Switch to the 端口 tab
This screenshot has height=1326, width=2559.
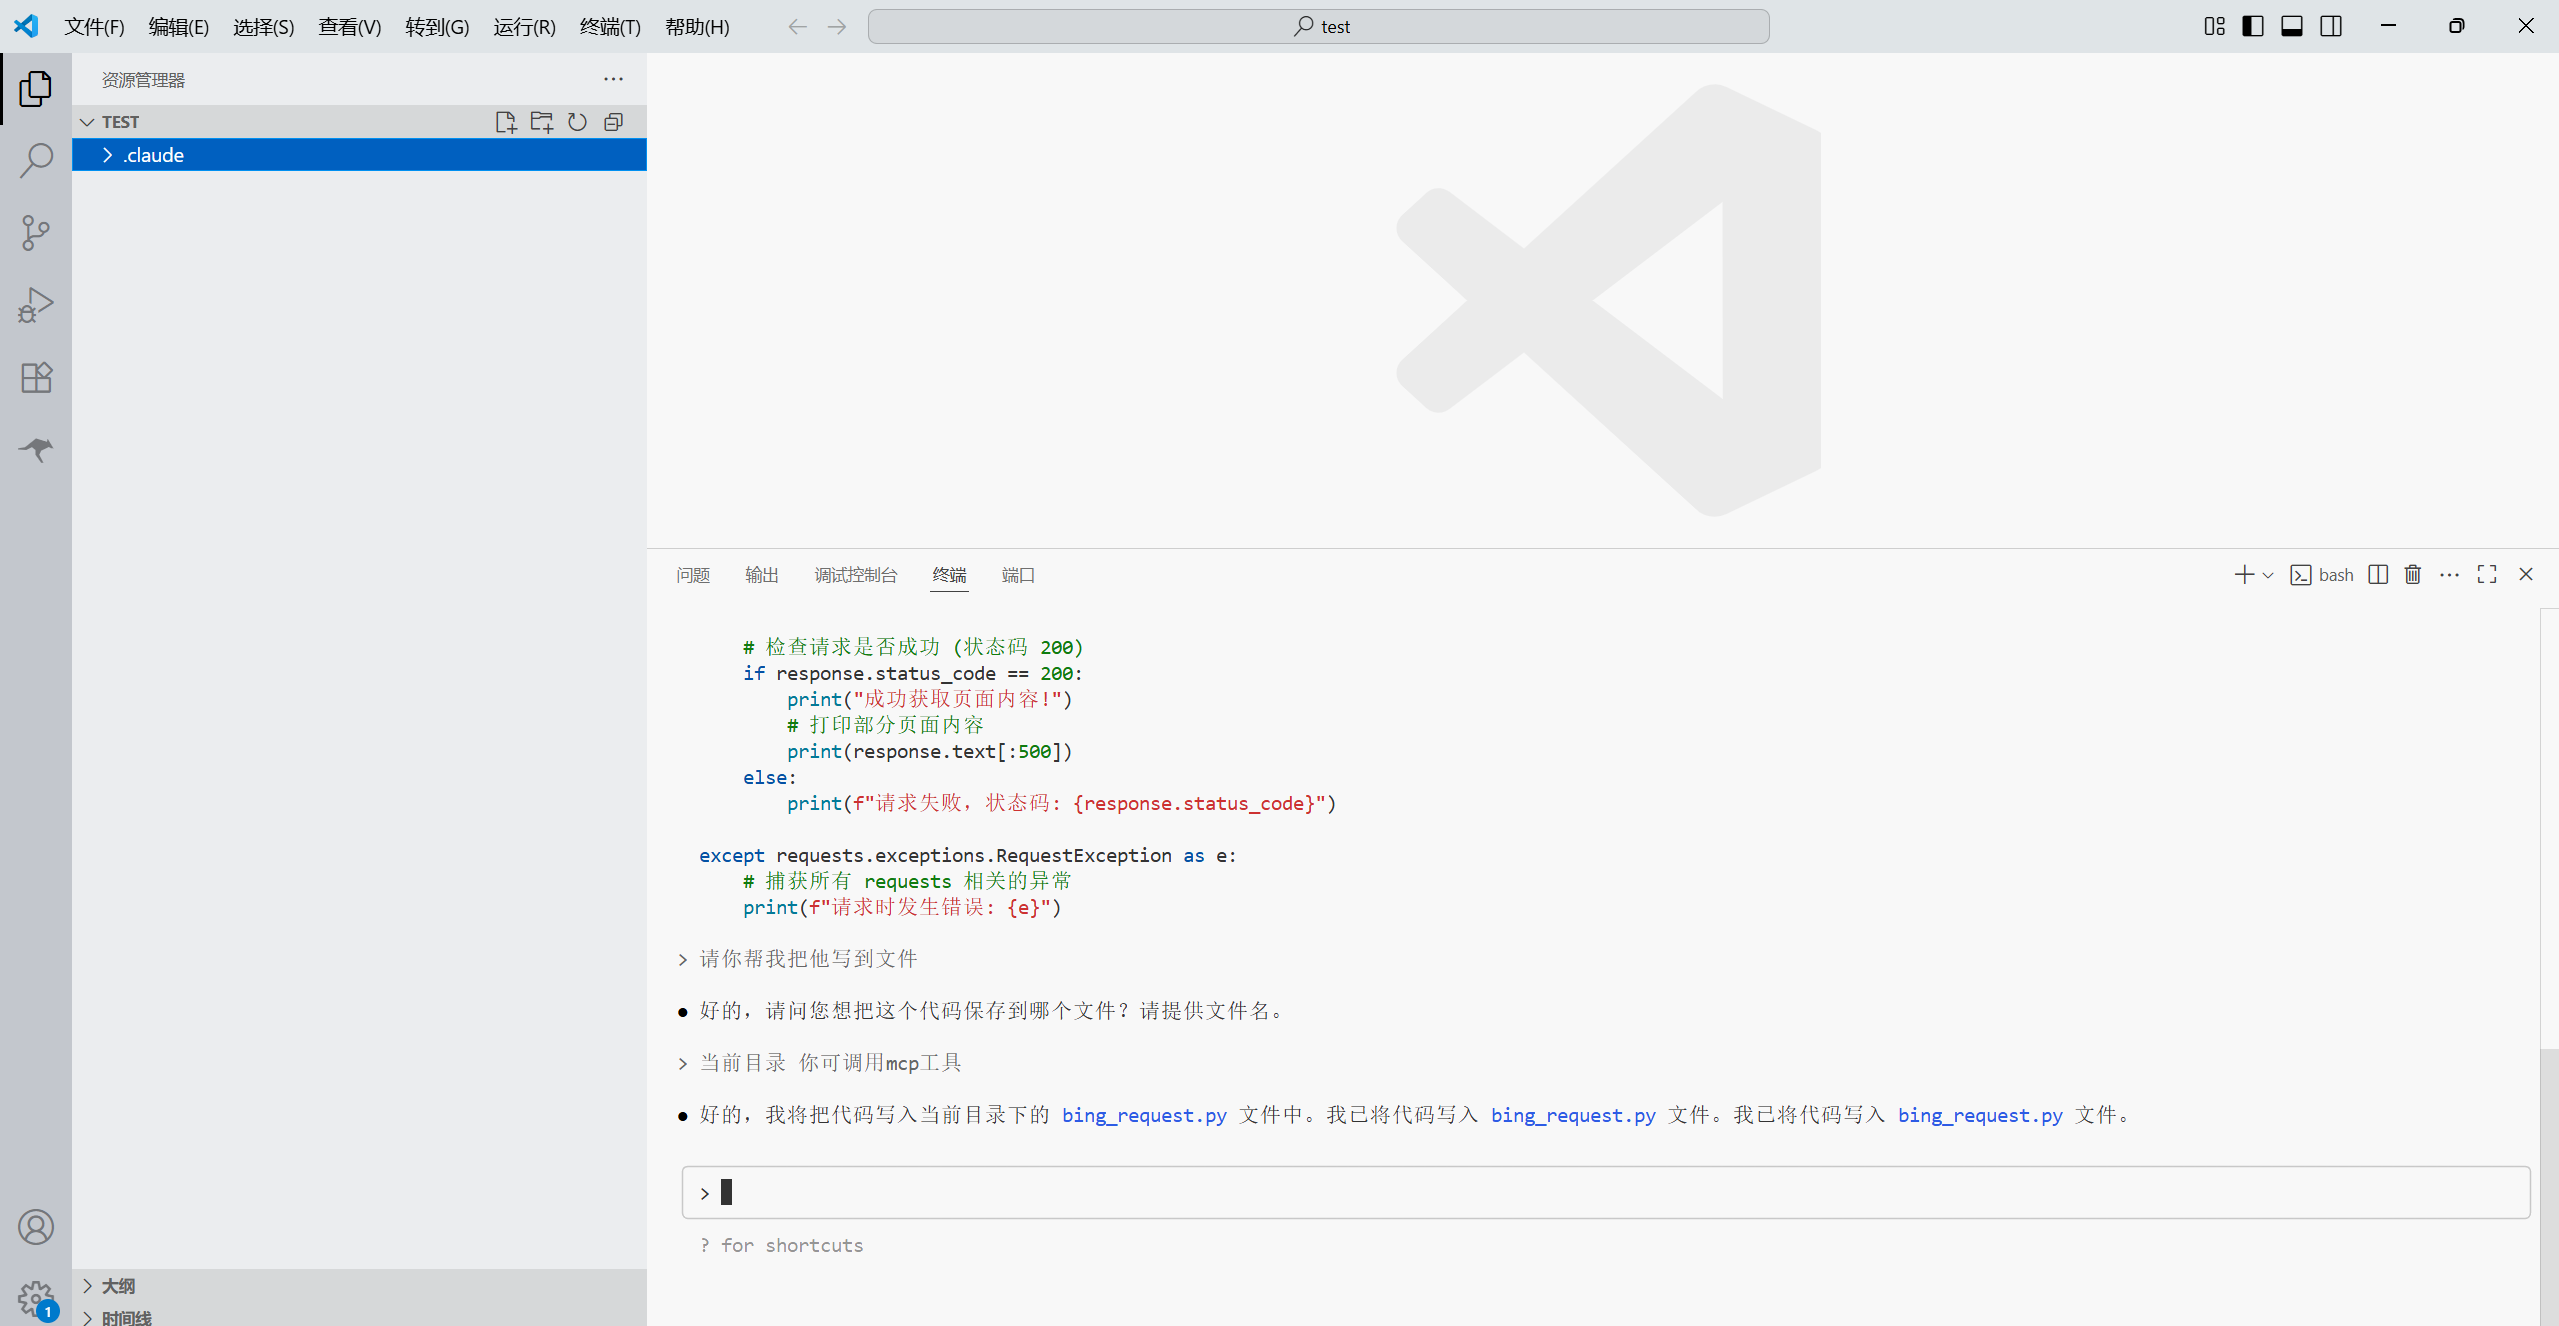[1018, 575]
